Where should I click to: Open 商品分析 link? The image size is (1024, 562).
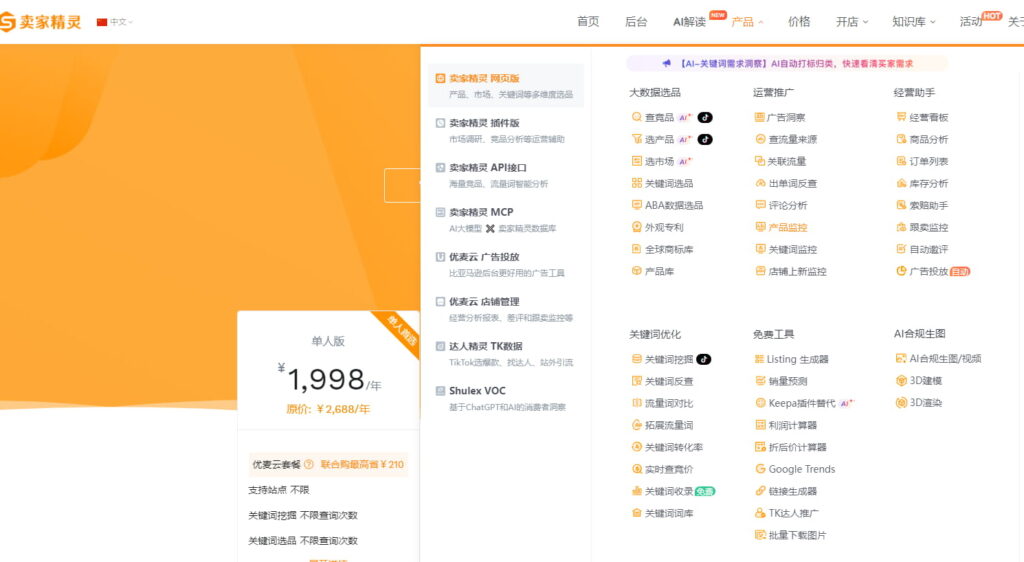(929, 139)
